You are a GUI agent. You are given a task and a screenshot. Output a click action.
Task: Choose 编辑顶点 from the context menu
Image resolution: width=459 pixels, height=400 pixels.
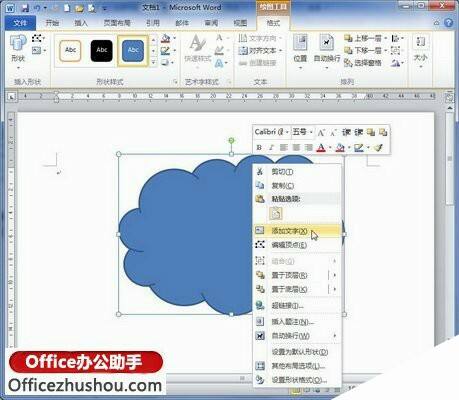(x=297, y=245)
